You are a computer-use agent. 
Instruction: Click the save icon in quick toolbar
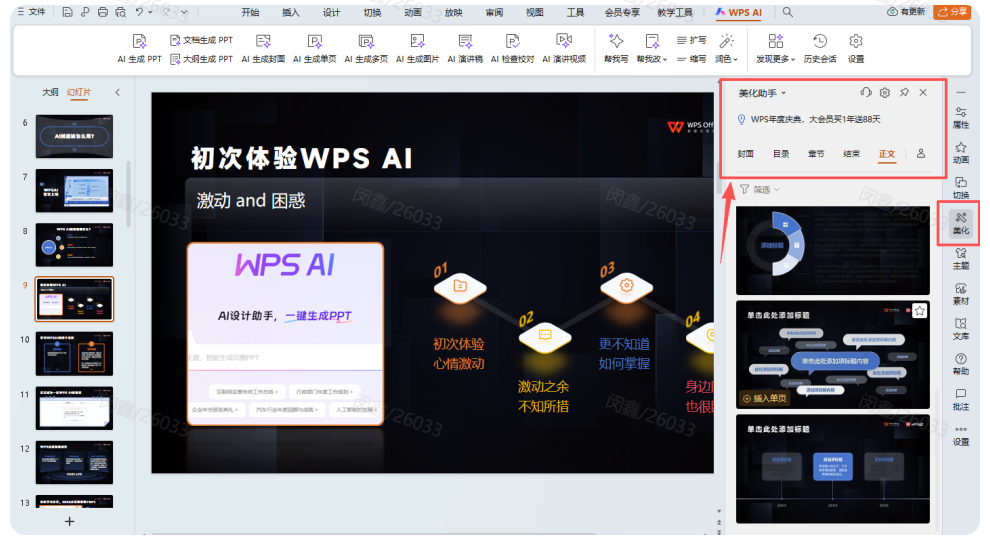click(x=67, y=12)
